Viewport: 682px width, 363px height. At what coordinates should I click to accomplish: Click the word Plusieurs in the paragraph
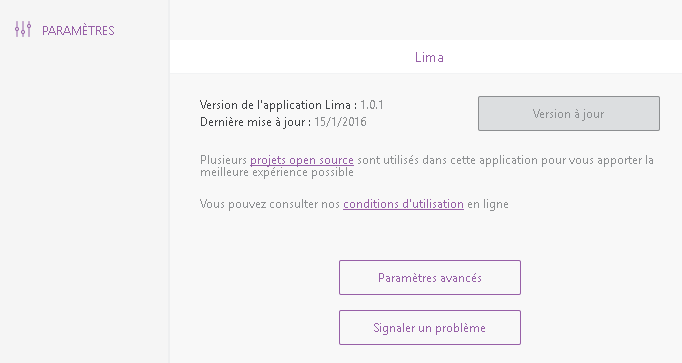click(x=223, y=160)
